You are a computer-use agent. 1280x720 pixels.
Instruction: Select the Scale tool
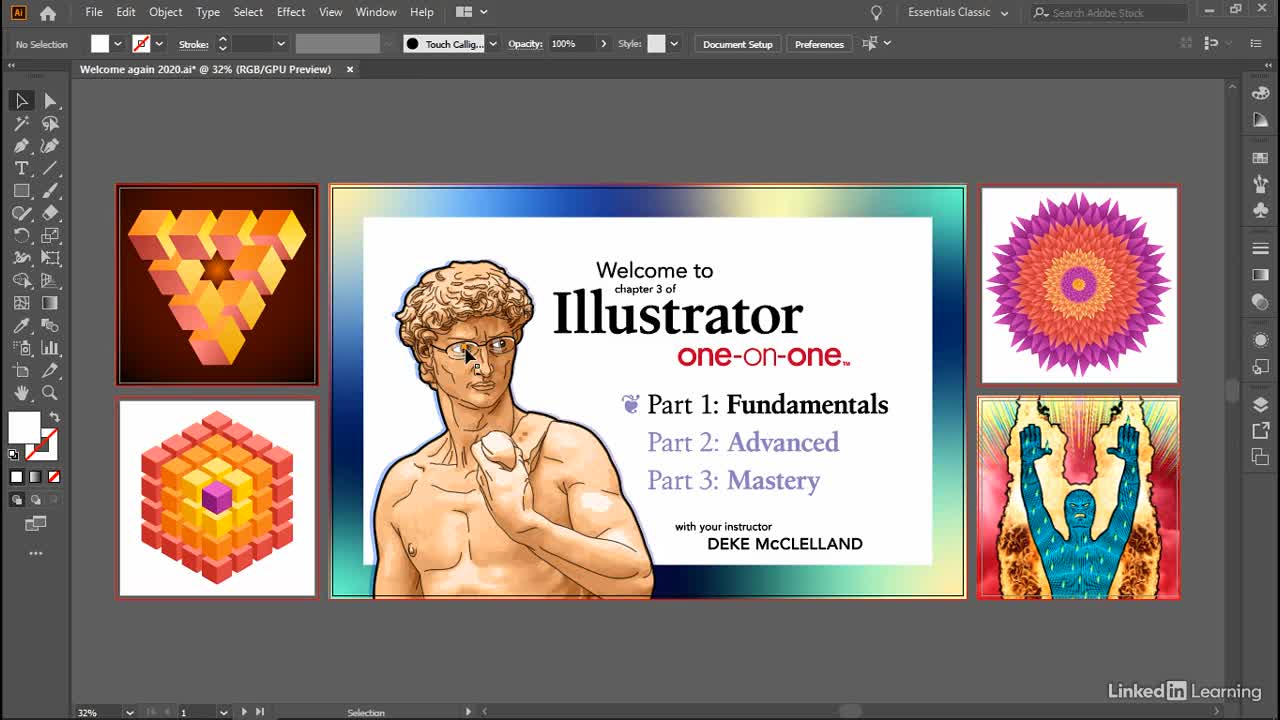pos(50,236)
